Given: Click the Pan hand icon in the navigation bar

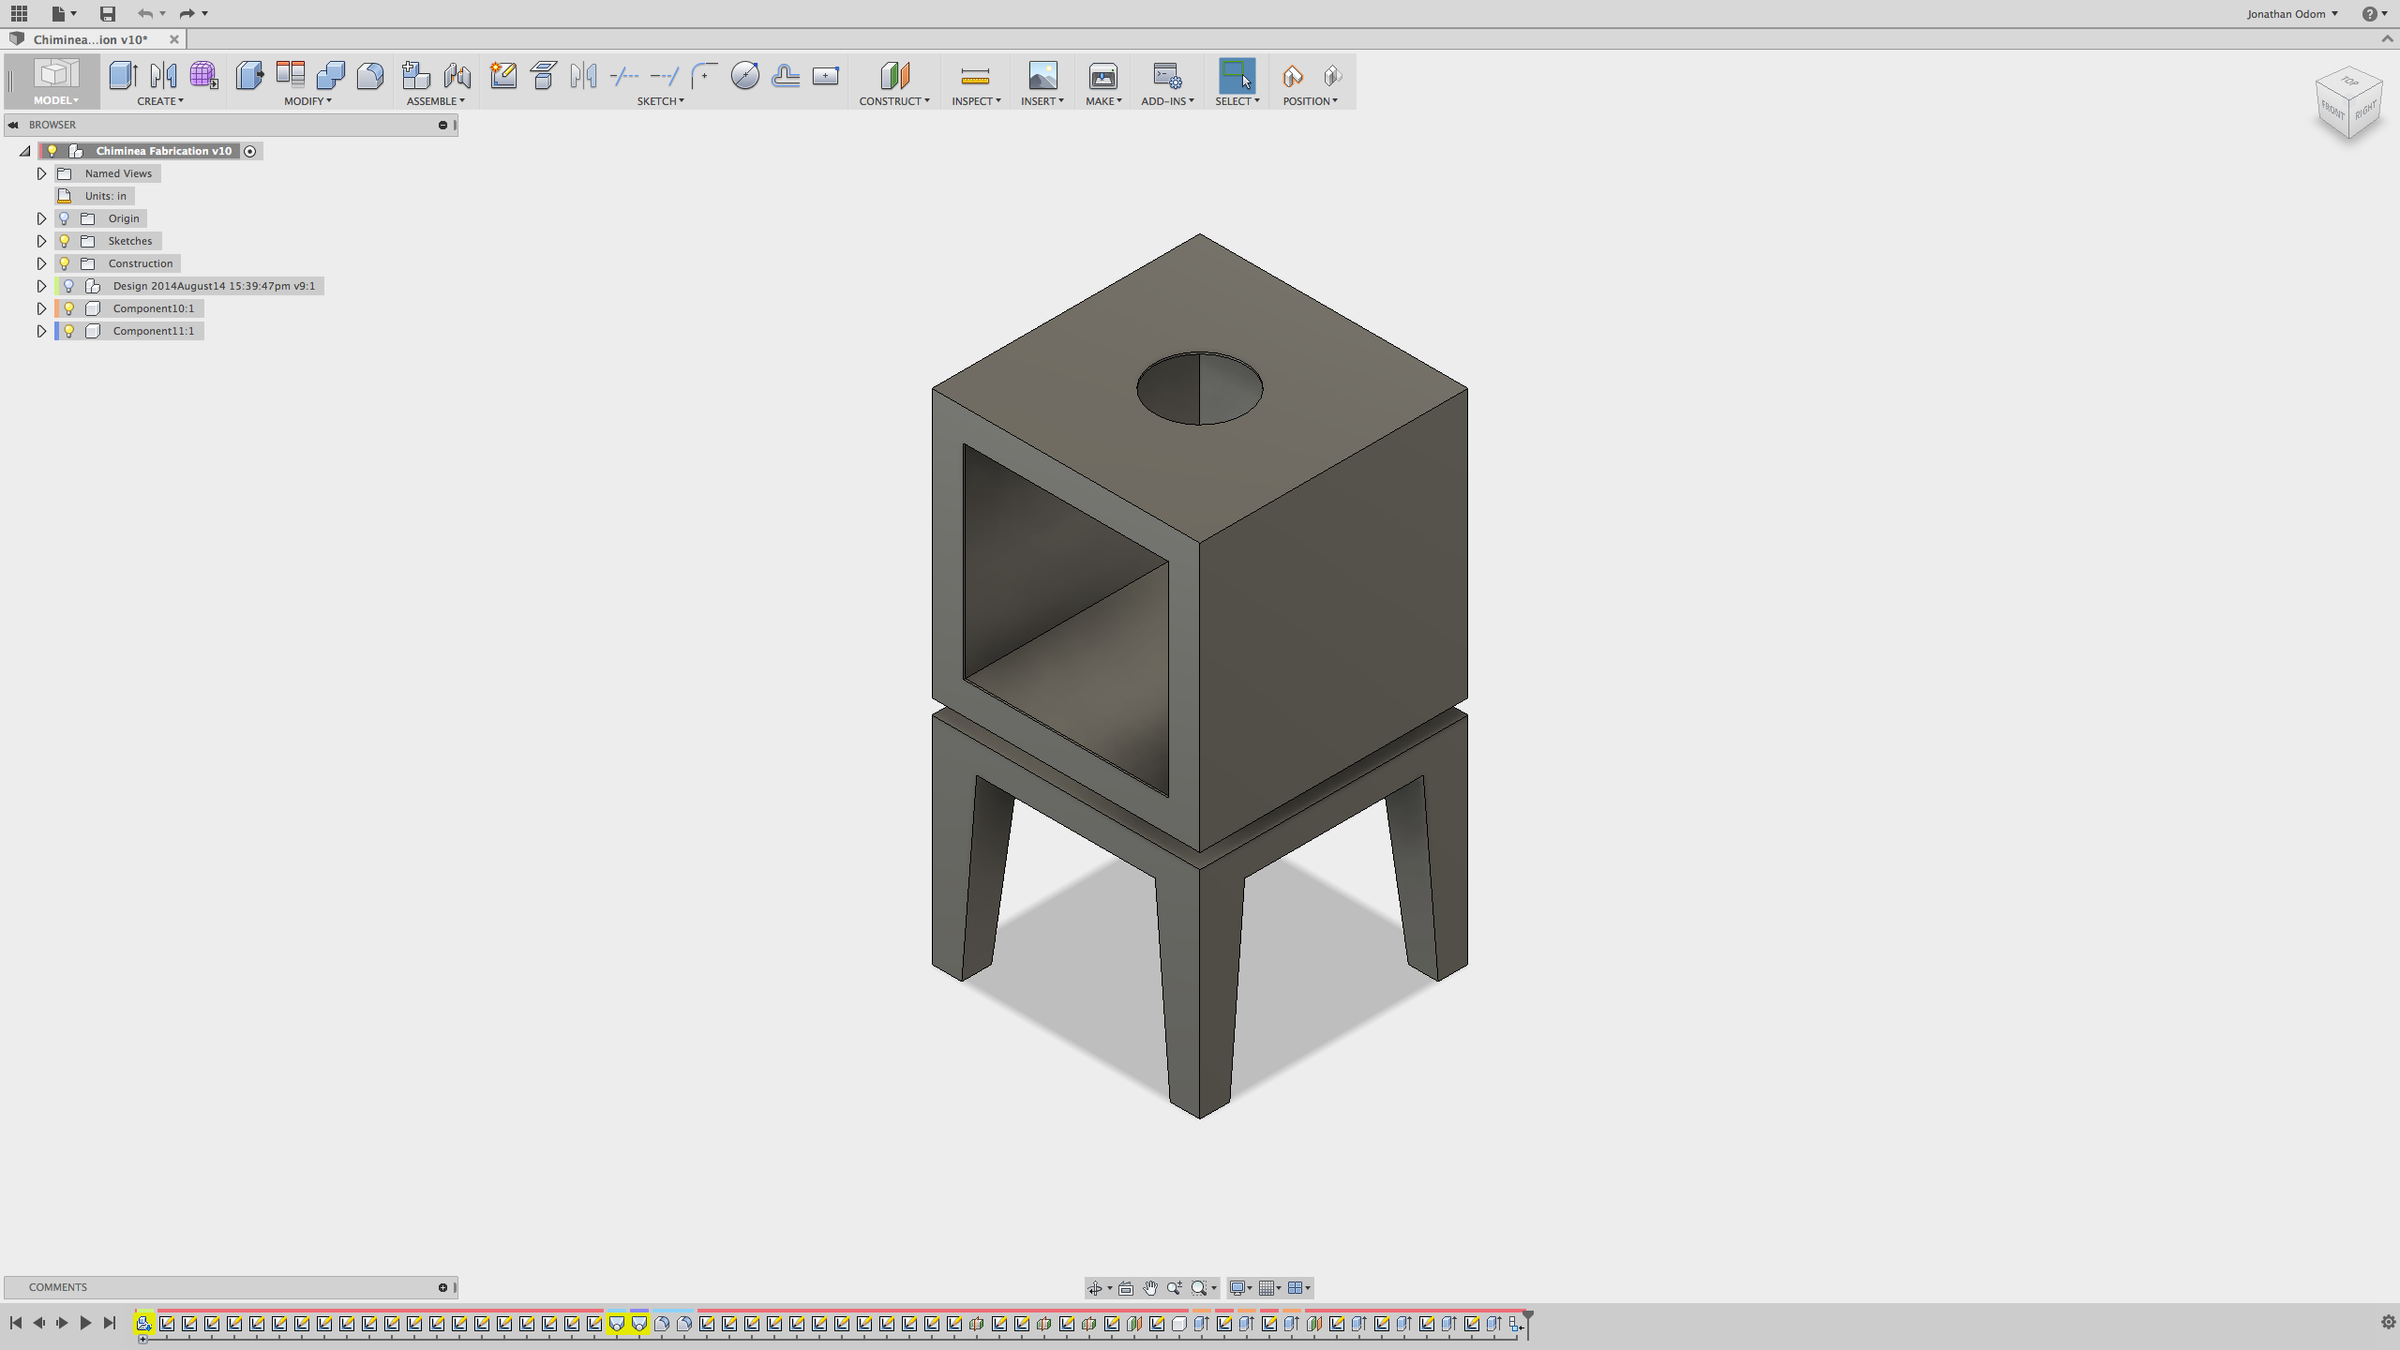Looking at the screenshot, I should [1150, 1288].
